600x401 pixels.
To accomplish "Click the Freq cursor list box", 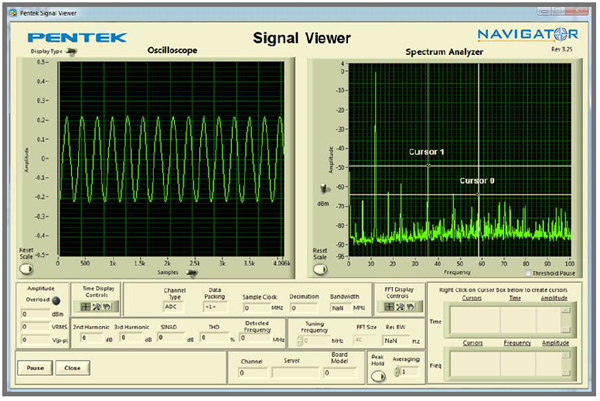I will (510, 365).
